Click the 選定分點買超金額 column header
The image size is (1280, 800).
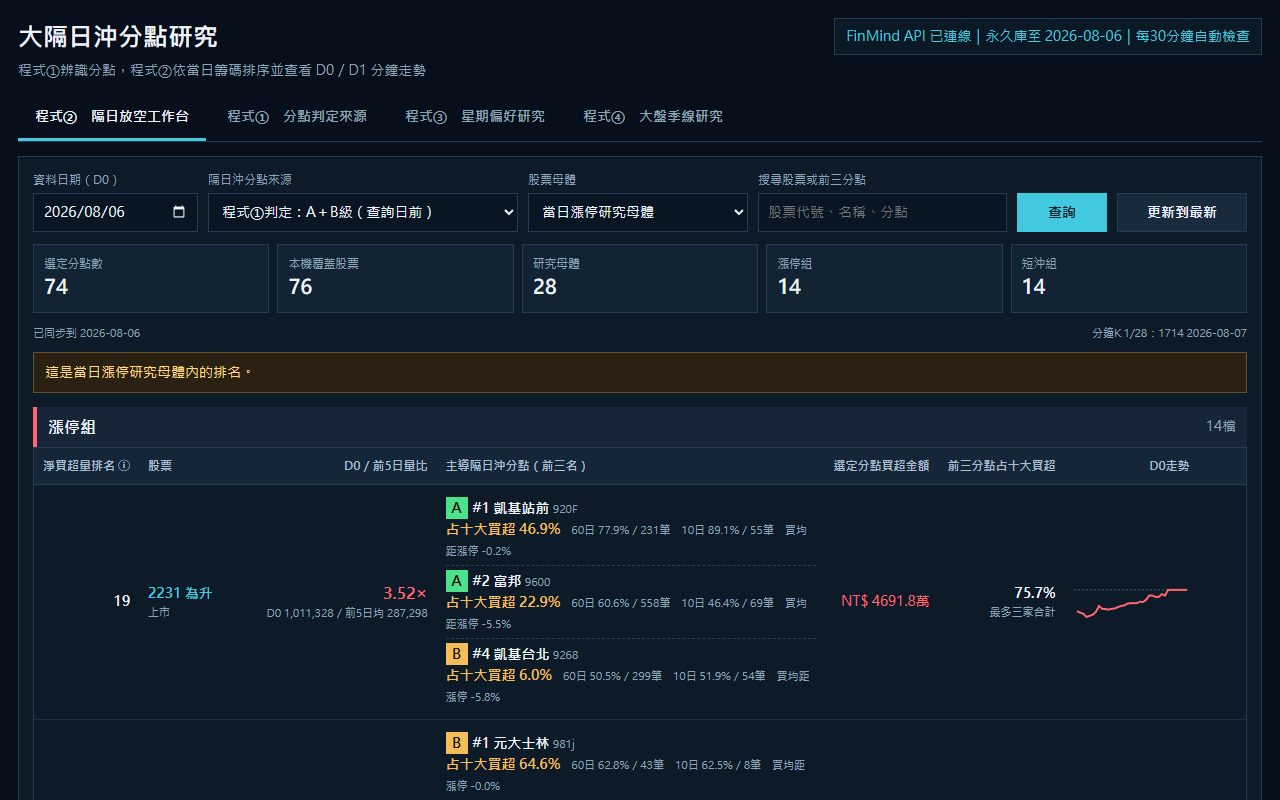[x=882, y=466]
